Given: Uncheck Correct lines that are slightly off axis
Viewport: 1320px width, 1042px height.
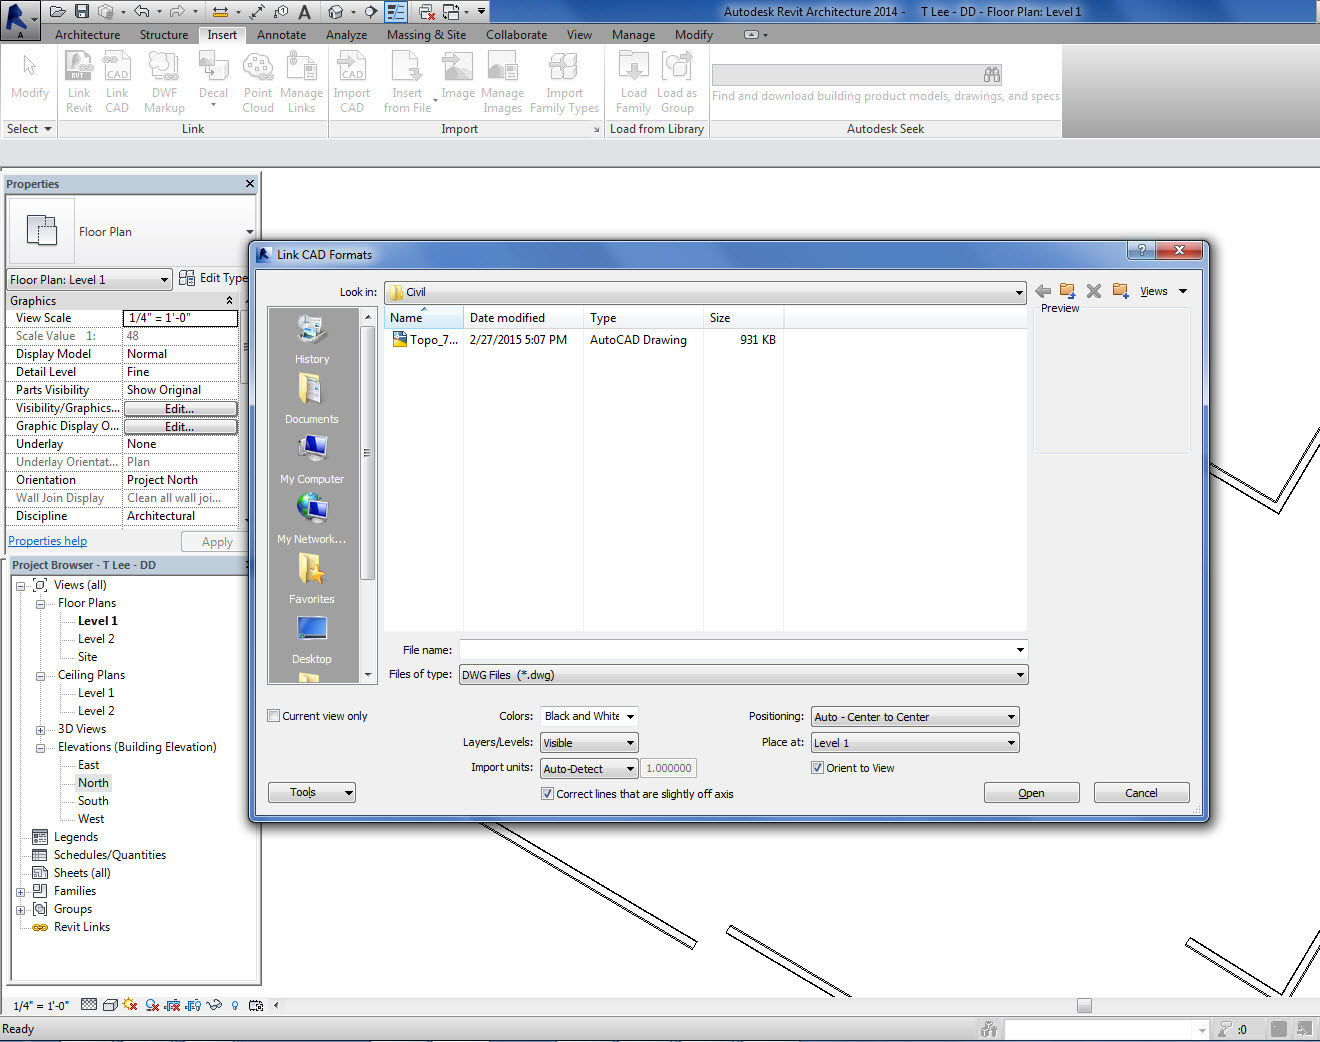Looking at the screenshot, I should pyautogui.click(x=547, y=794).
